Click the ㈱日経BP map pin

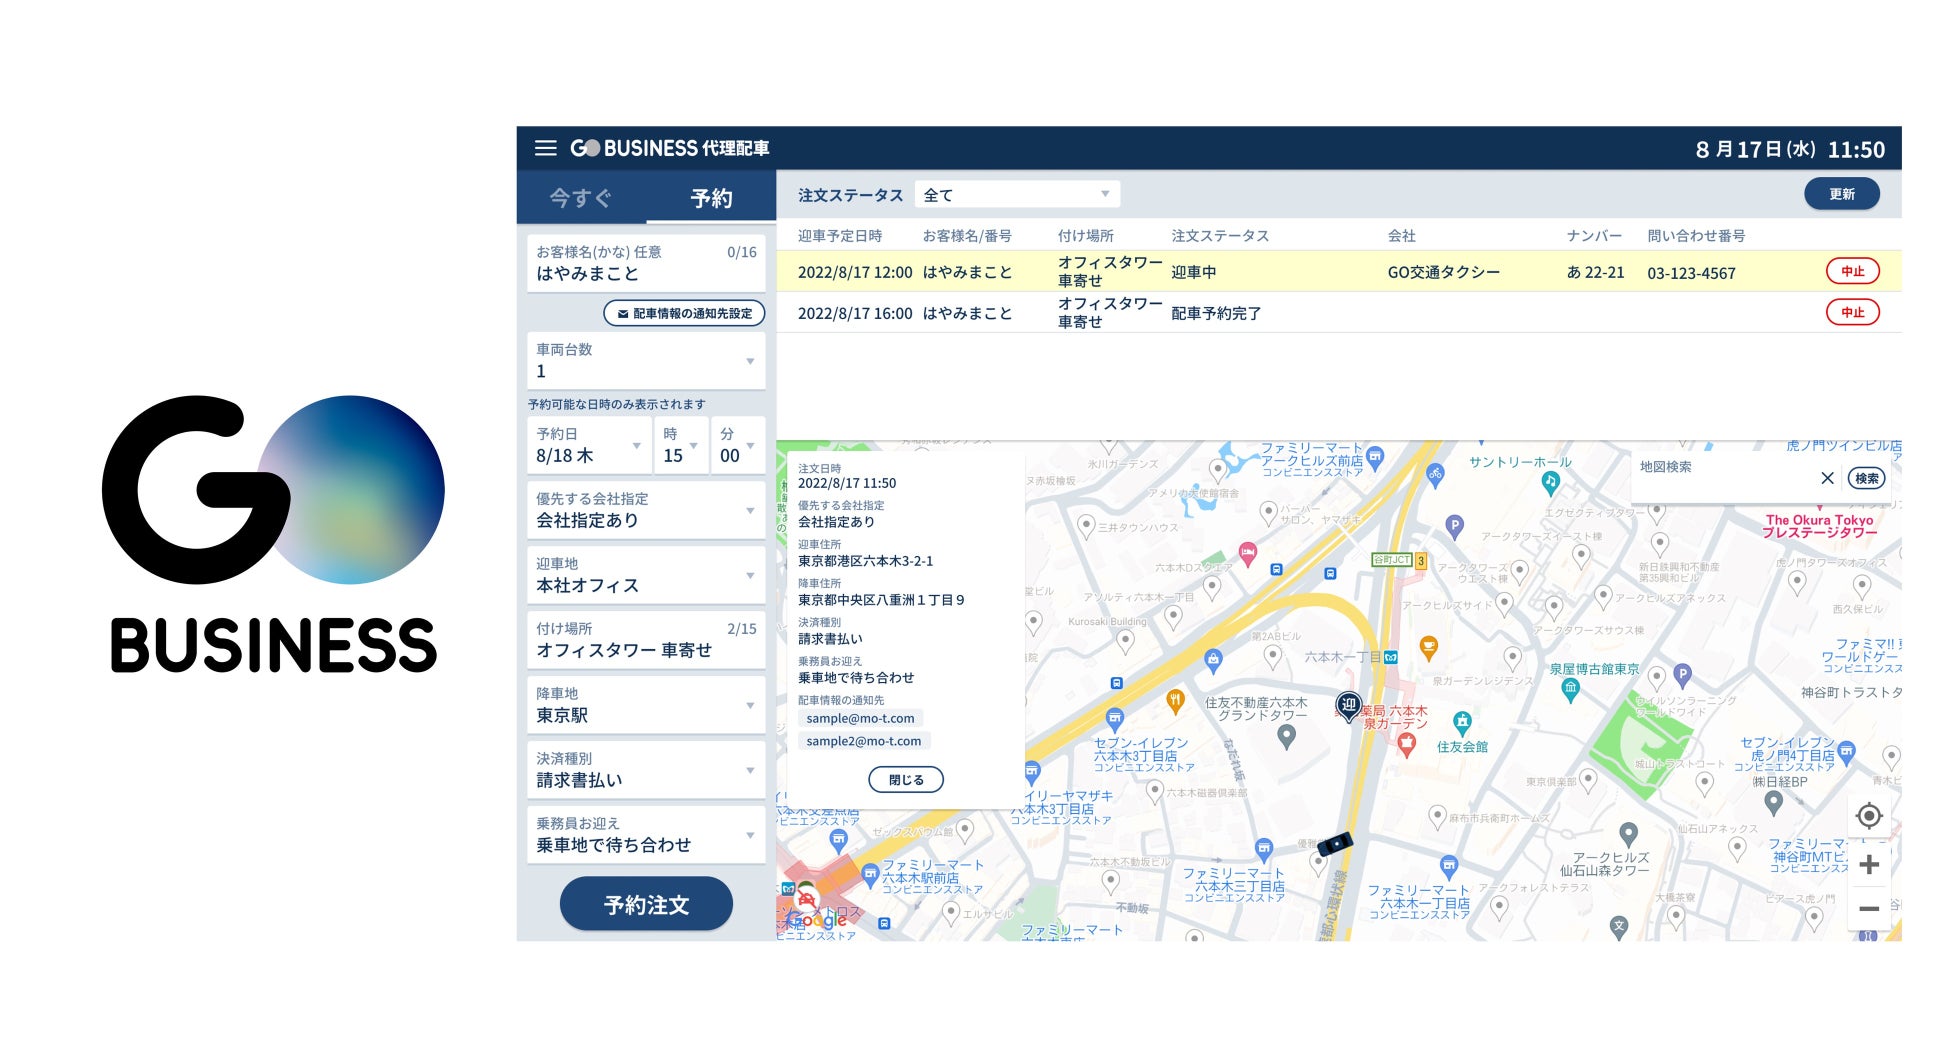click(x=1774, y=802)
